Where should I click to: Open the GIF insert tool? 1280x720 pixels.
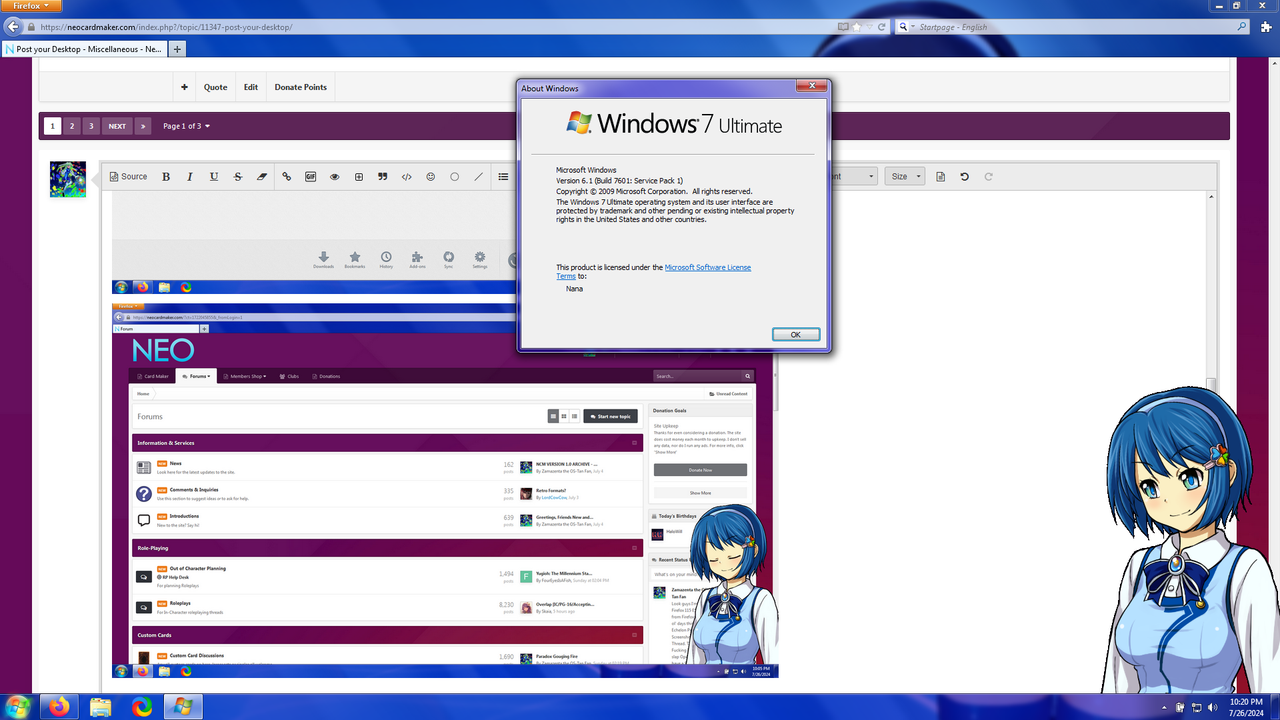tap(311, 177)
